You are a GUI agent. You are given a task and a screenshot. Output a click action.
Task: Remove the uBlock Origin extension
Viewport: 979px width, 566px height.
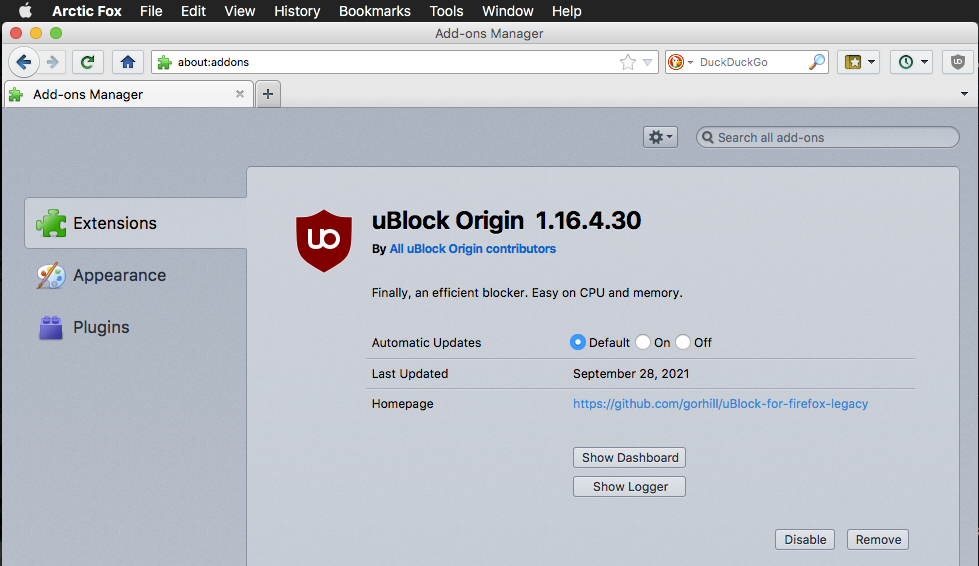tap(878, 540)
